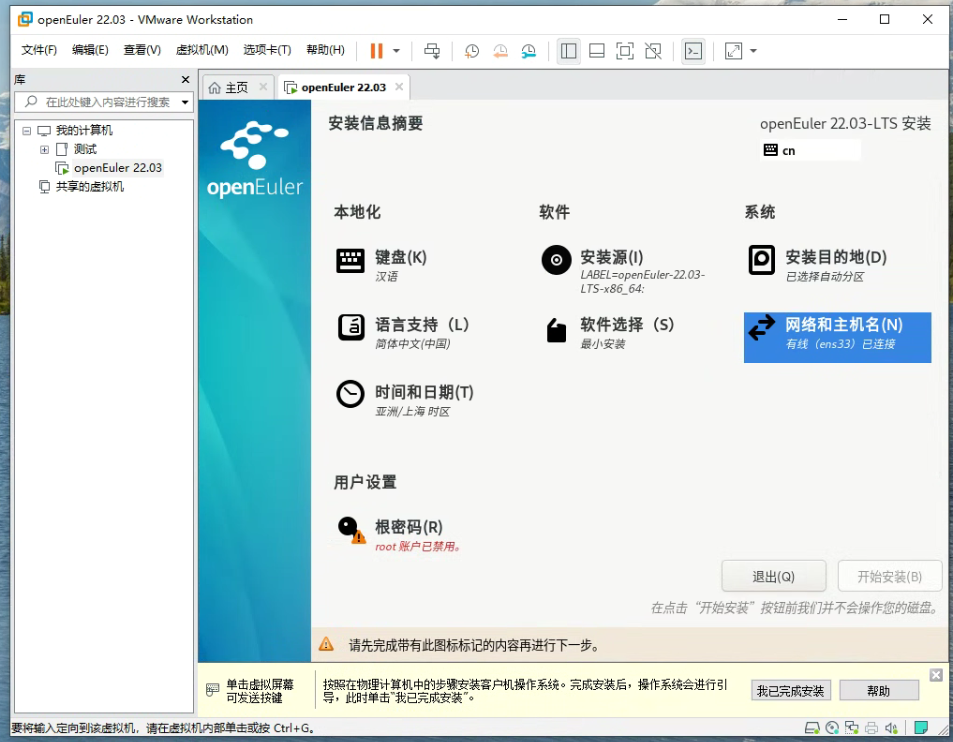This screenshot has width=953, height=742.
Task: Click the CD/DVD drive status bar icon
Action: [x=832, y=727]
